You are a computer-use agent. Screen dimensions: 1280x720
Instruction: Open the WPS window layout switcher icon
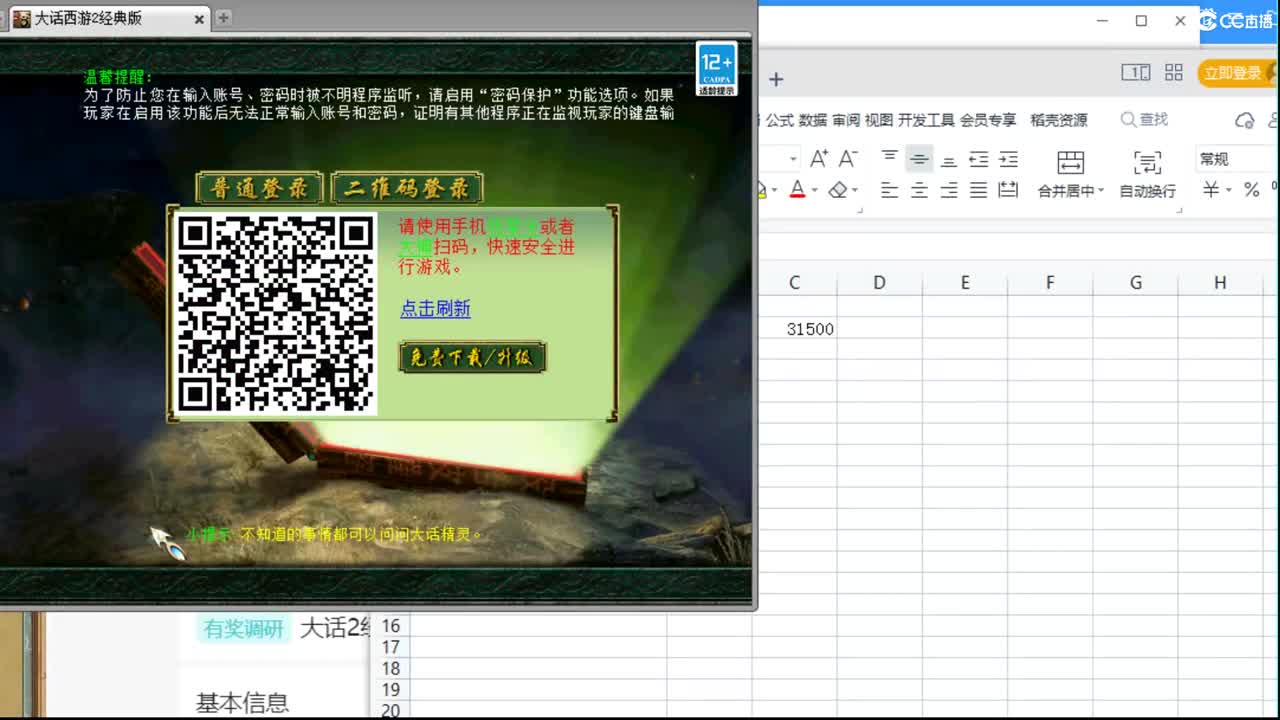[1135, 72]
